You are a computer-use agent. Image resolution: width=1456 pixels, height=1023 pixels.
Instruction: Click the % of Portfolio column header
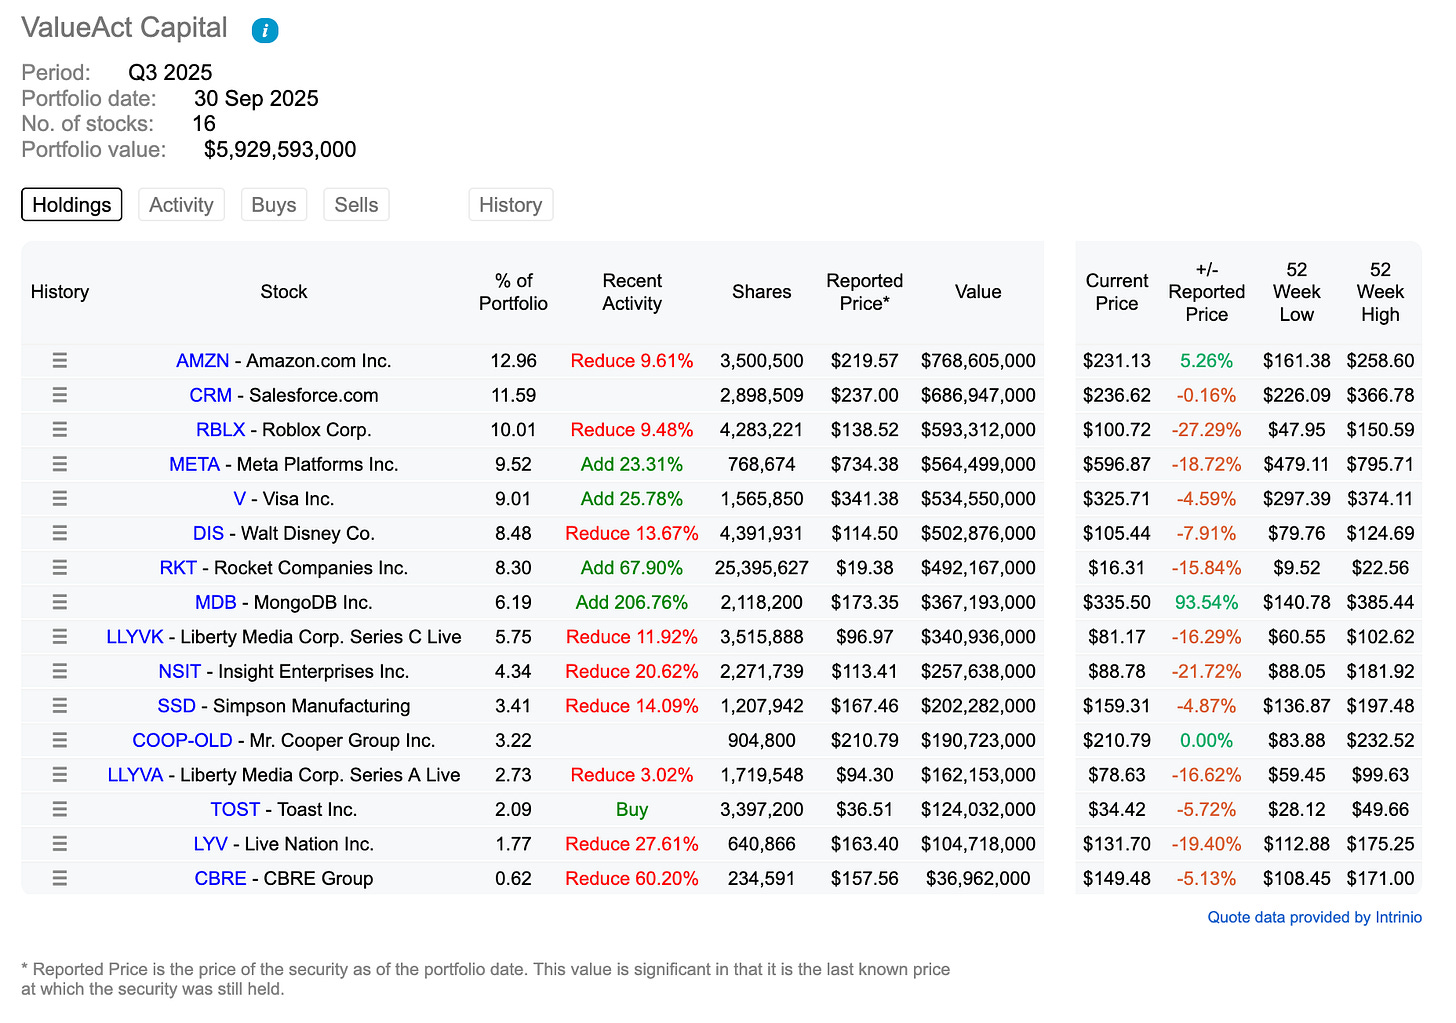coord(513,292)
